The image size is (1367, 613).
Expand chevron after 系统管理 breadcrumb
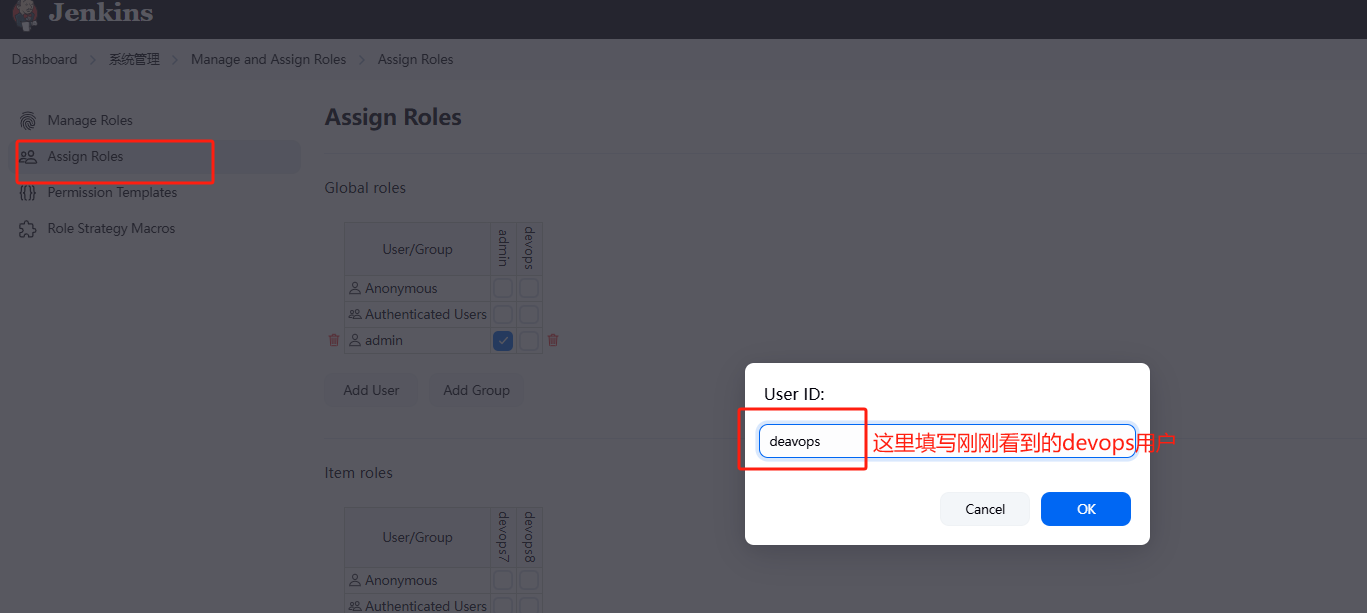[175, 59]
